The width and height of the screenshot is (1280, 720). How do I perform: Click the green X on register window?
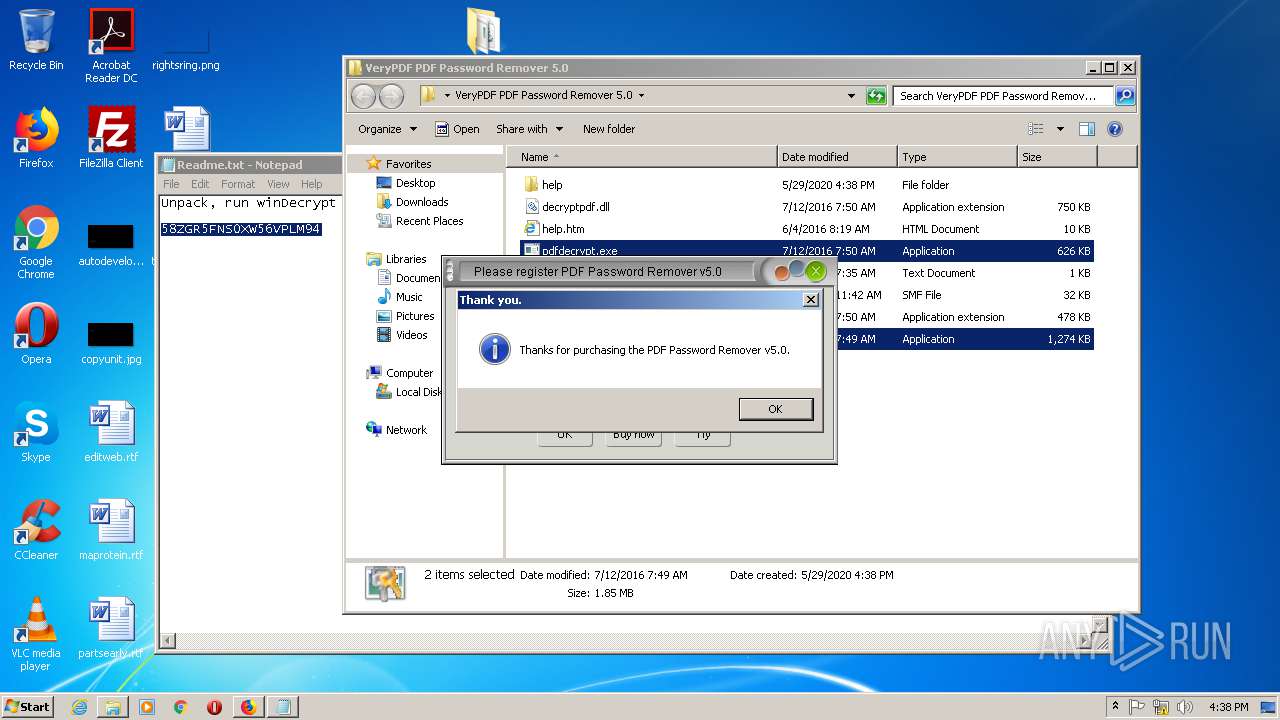tap(816, 271)
